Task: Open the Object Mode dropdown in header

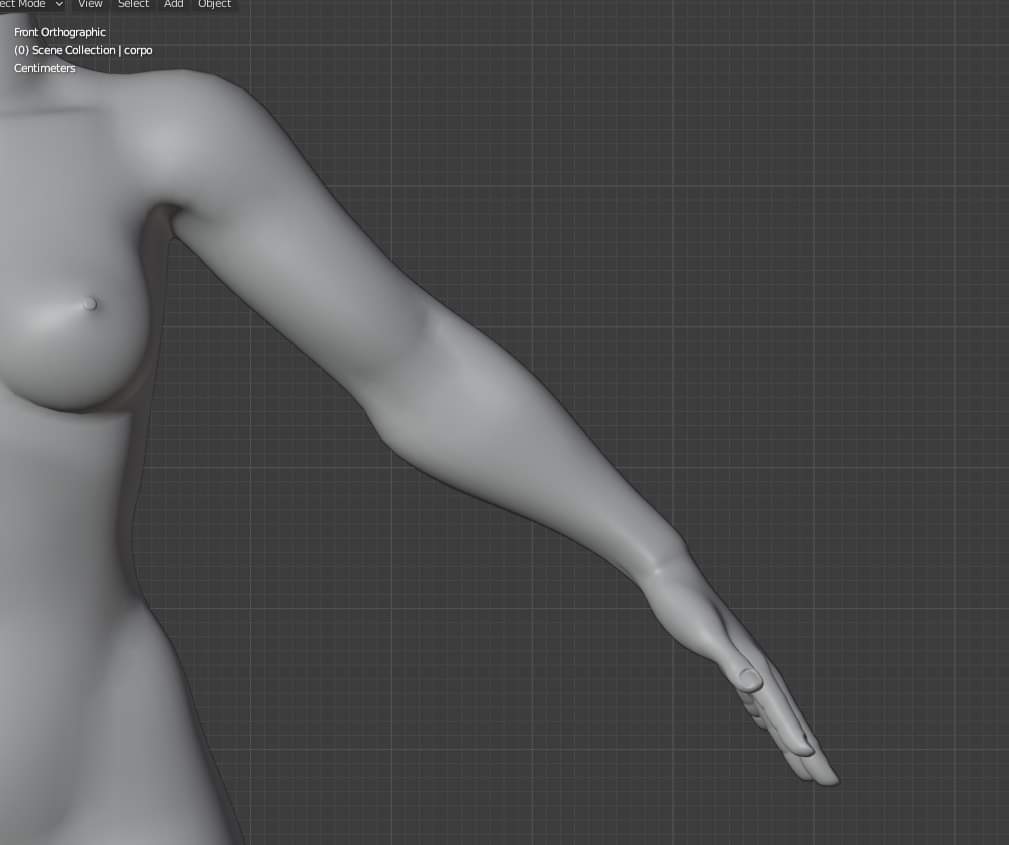Action: click(x=32, y=4)
